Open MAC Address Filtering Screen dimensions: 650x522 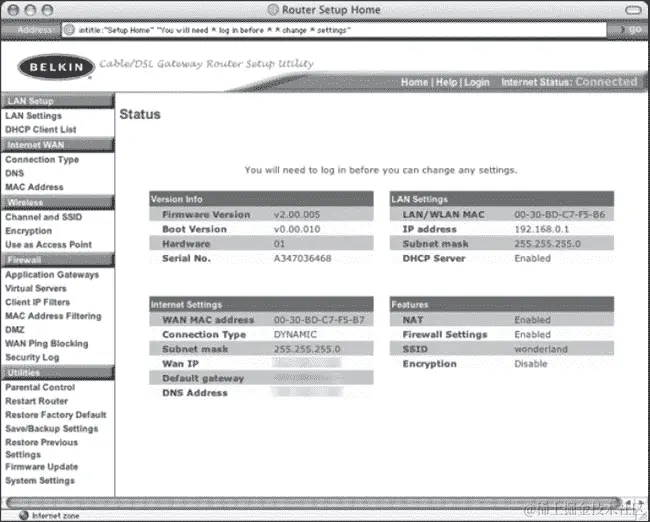pos(53,316)
